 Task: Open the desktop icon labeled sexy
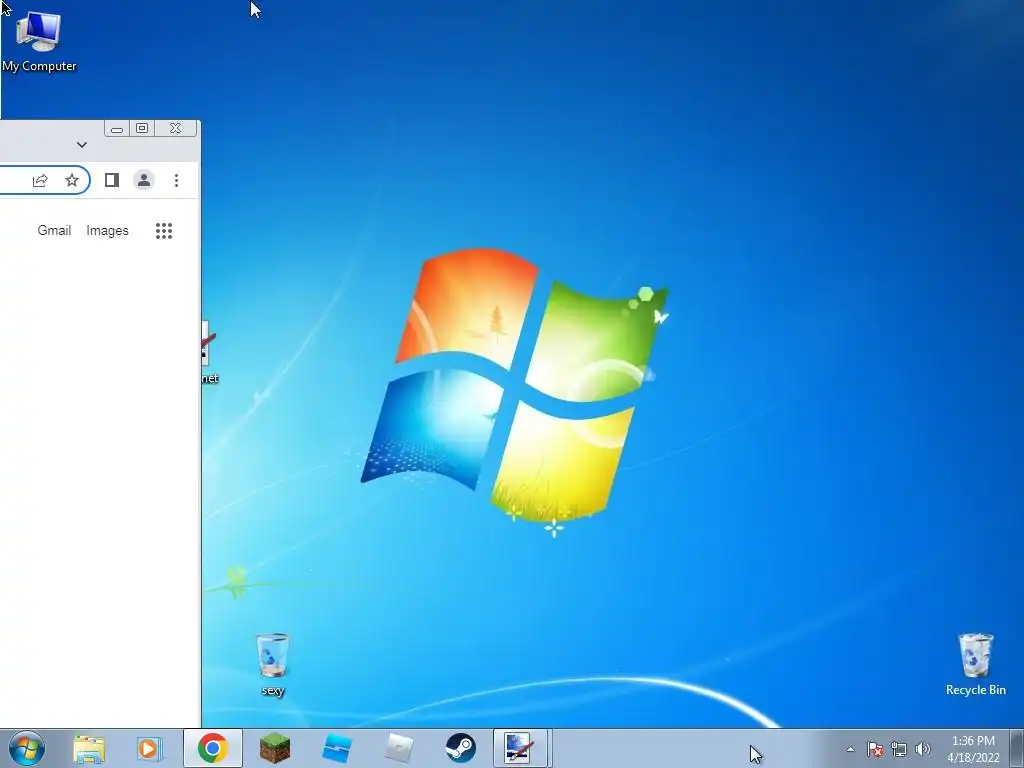272,664
